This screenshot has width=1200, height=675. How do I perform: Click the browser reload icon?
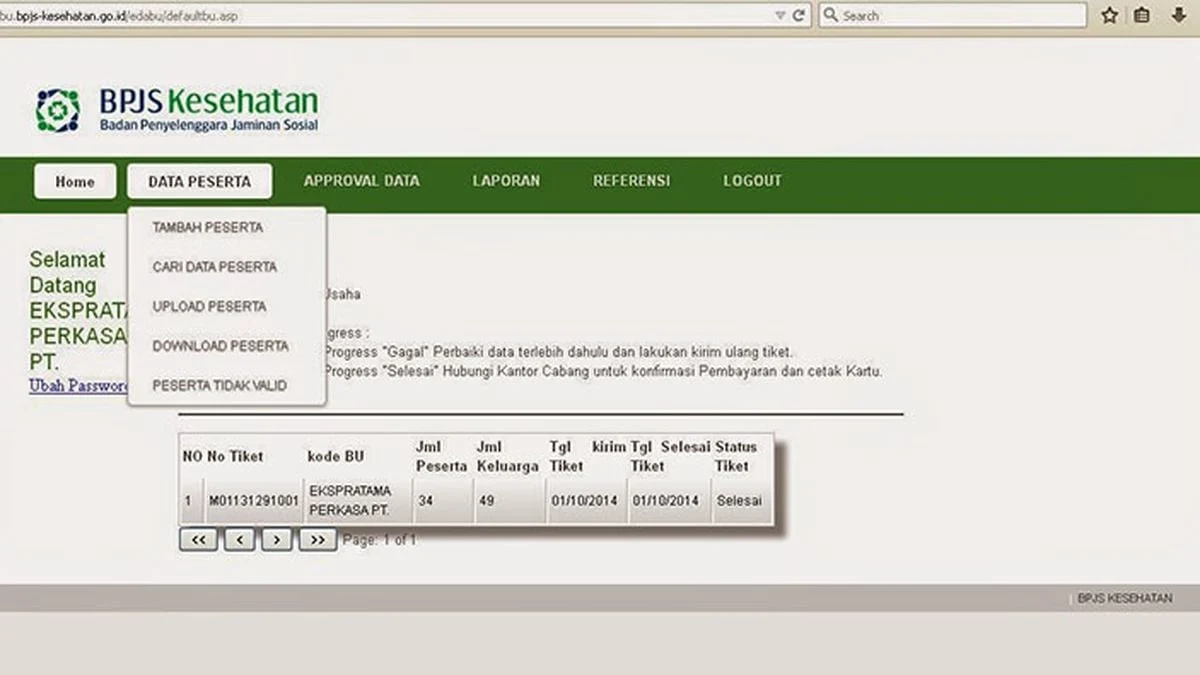(799, 16)
